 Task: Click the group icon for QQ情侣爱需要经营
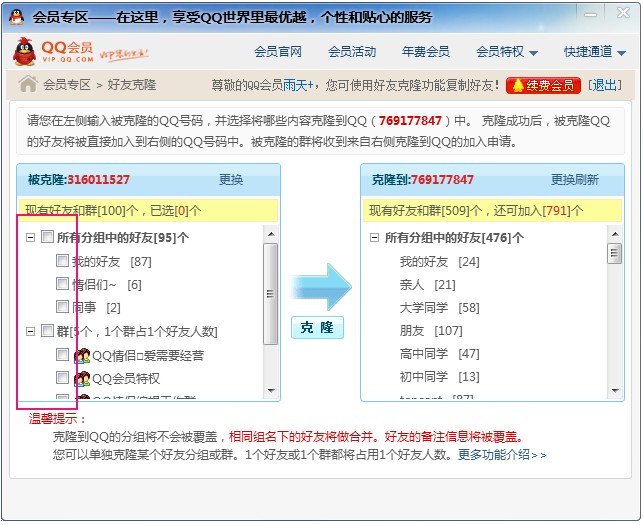click(82, 356)
